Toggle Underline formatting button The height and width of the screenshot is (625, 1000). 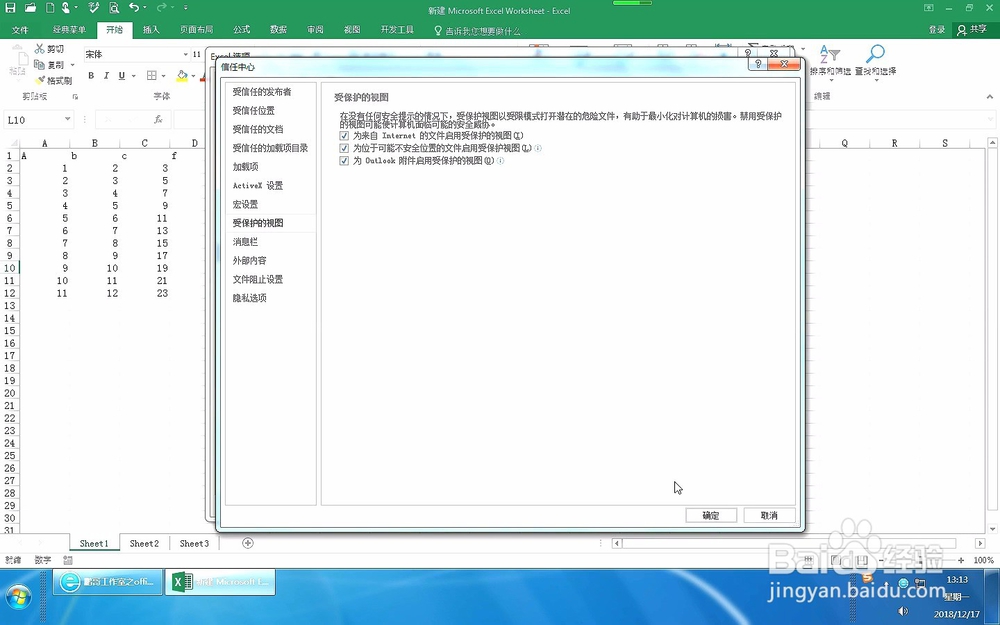pyautogui.click(x=121, y=75)
